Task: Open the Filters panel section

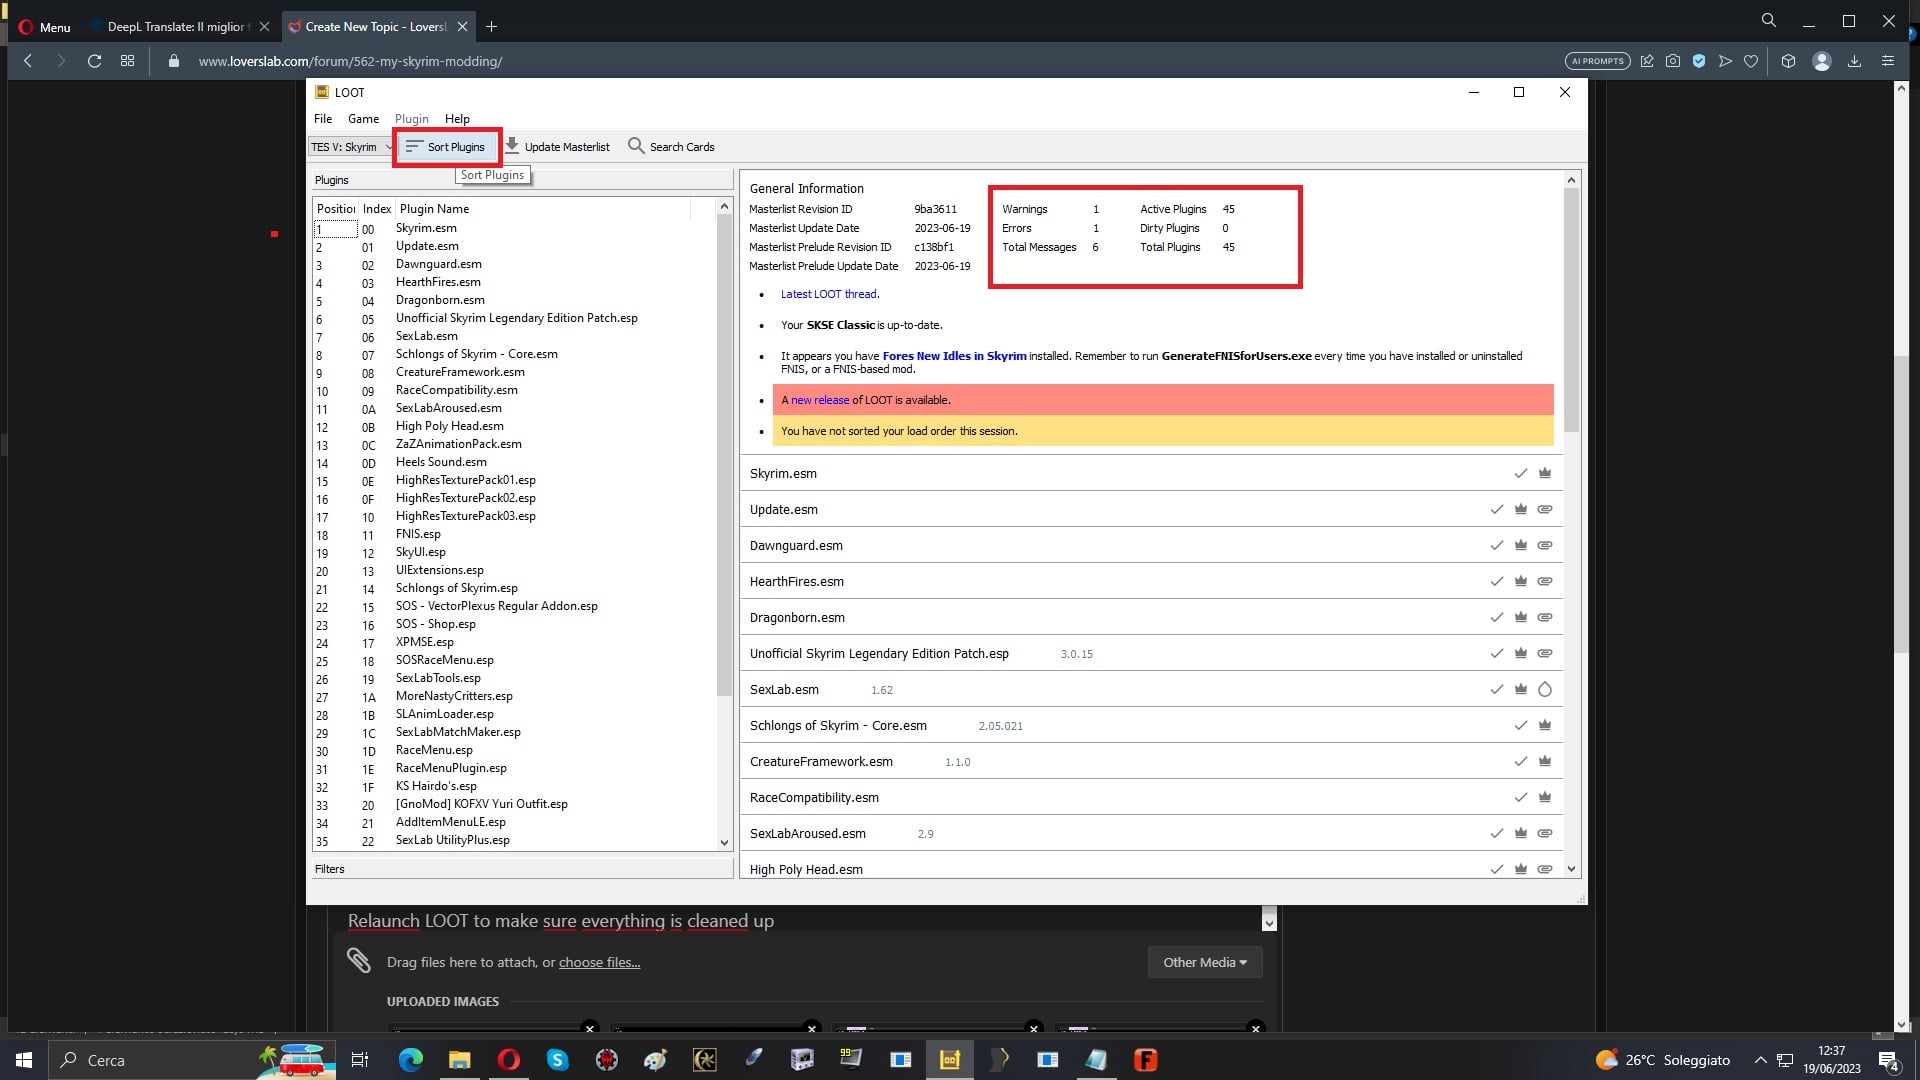Action: 522,869
